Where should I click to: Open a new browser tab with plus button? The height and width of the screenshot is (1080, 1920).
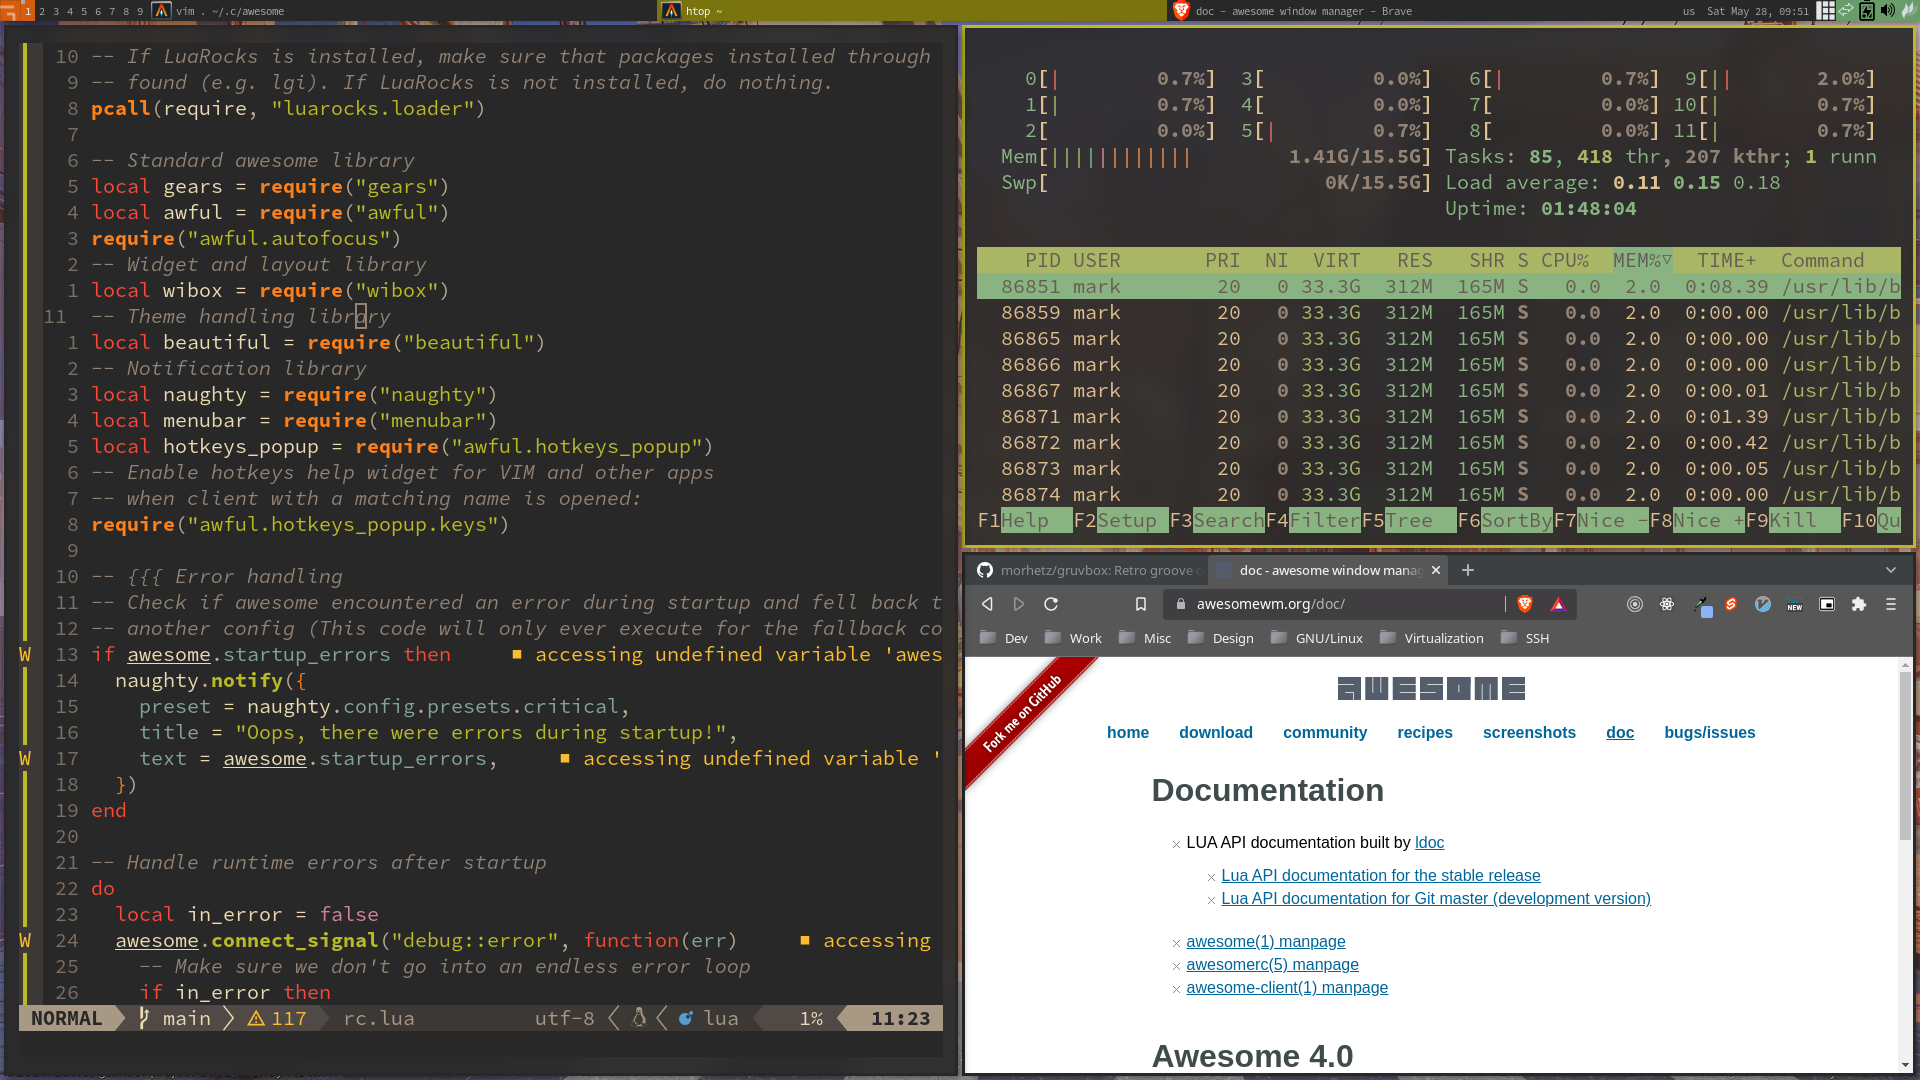[x=1467, y=570]
